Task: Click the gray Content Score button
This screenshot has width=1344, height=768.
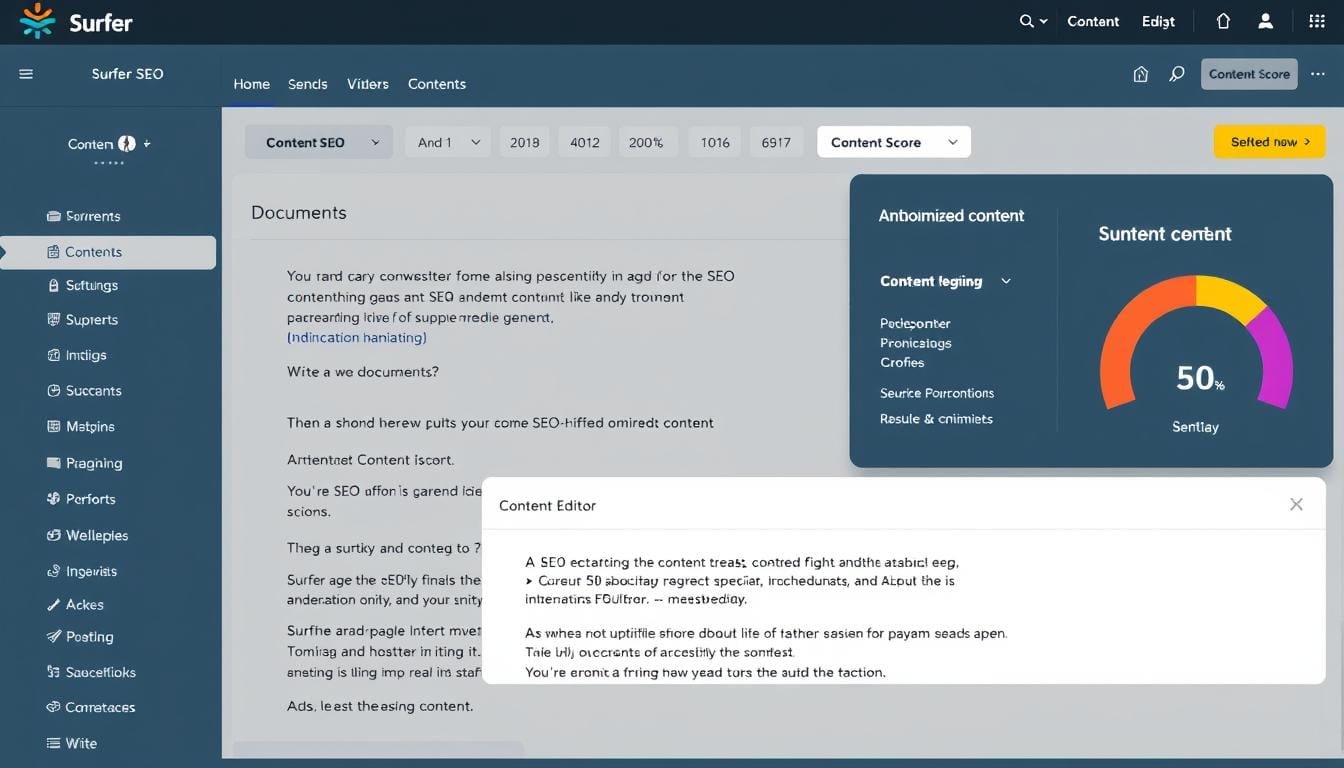Action: [x=1248, y=74]
